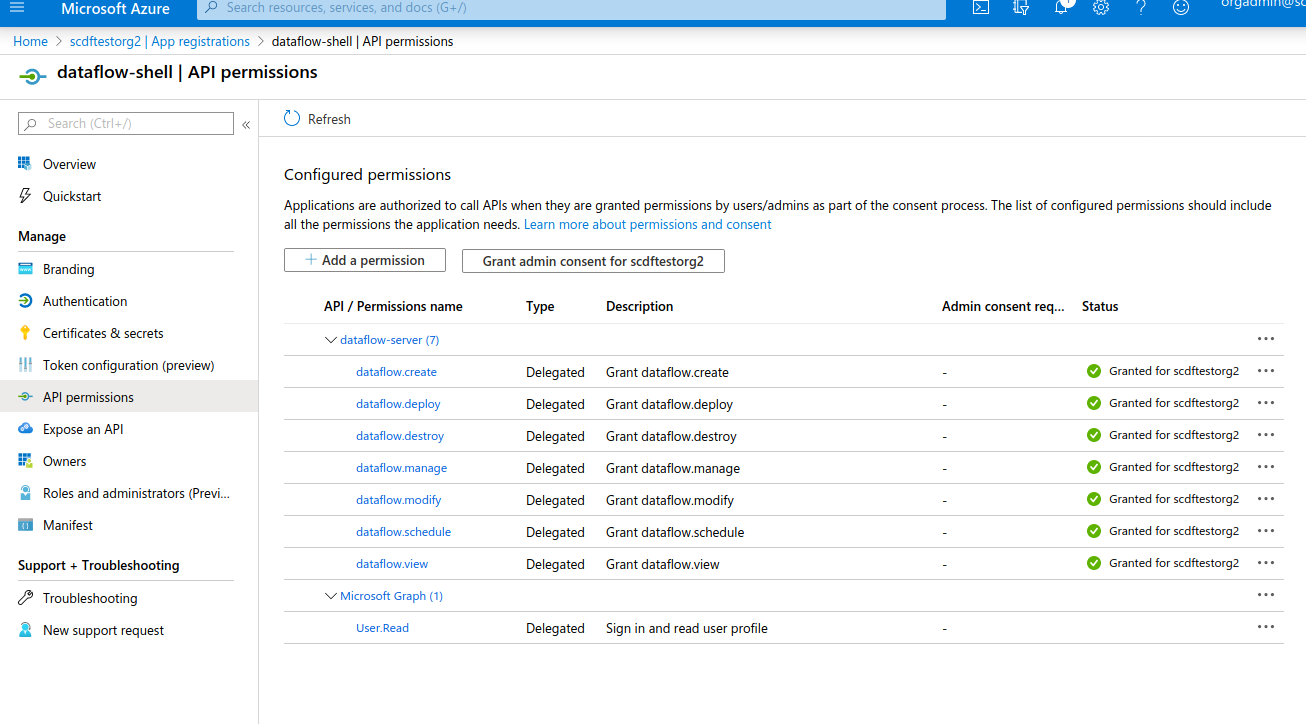Go to Manifest in sidebar
The image size is (1306, 724).
click(x=68, y=525)
